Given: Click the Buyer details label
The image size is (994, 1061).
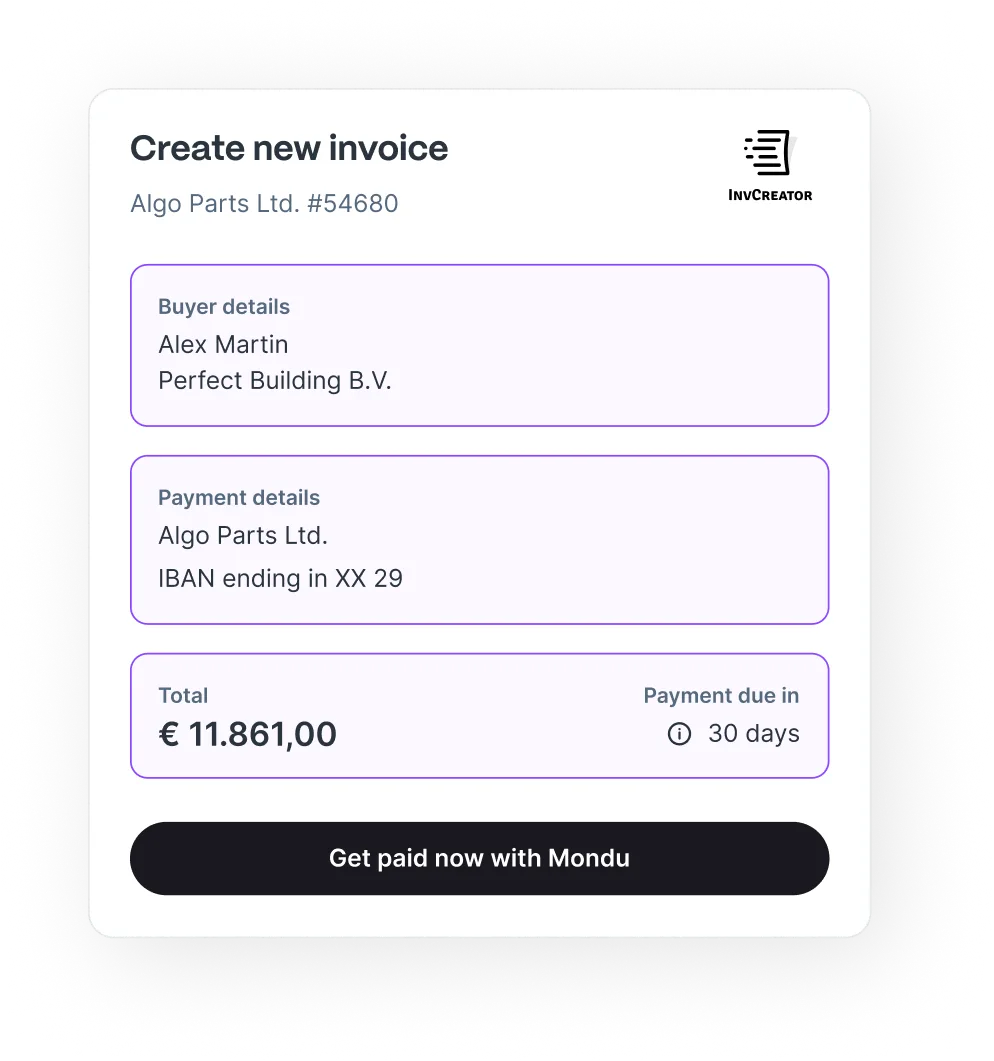Looking at the screenshot, I should tap(224, 307).
